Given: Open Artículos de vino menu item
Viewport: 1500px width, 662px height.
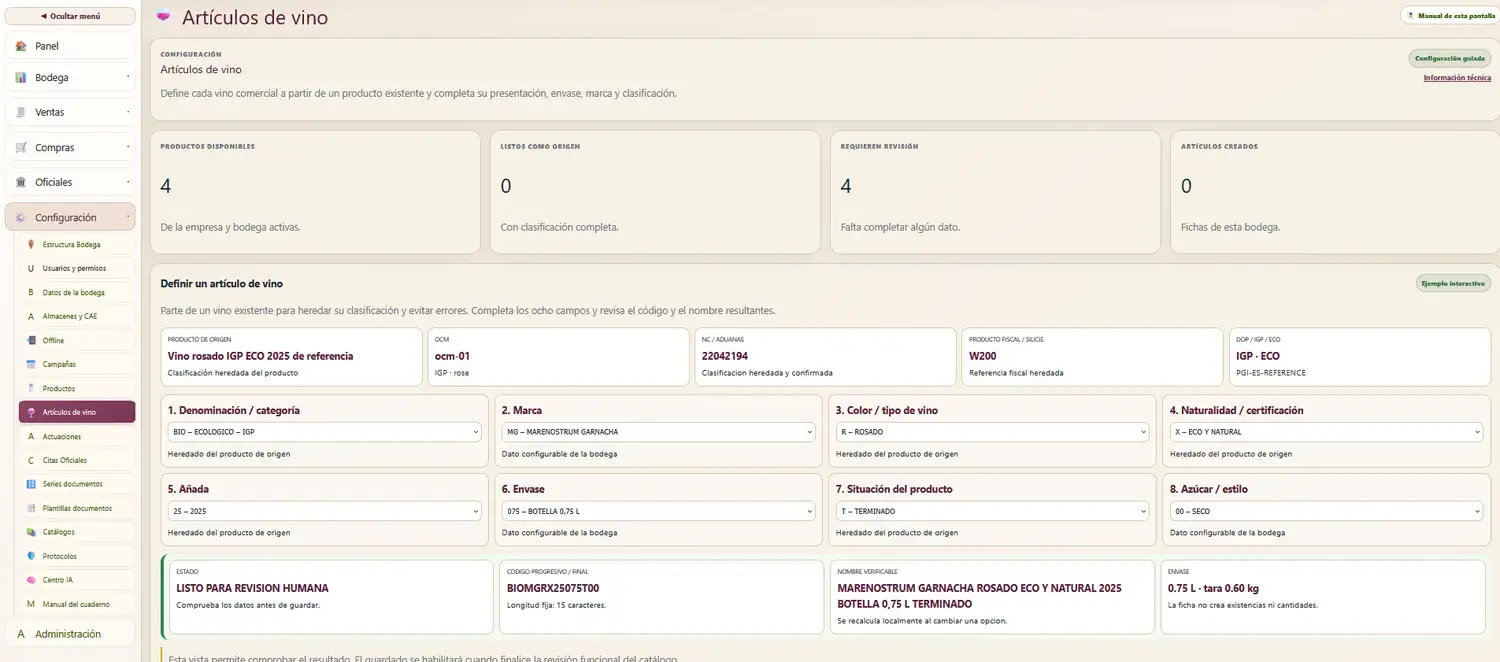Looking at the screenshot, I should point(77,412).
